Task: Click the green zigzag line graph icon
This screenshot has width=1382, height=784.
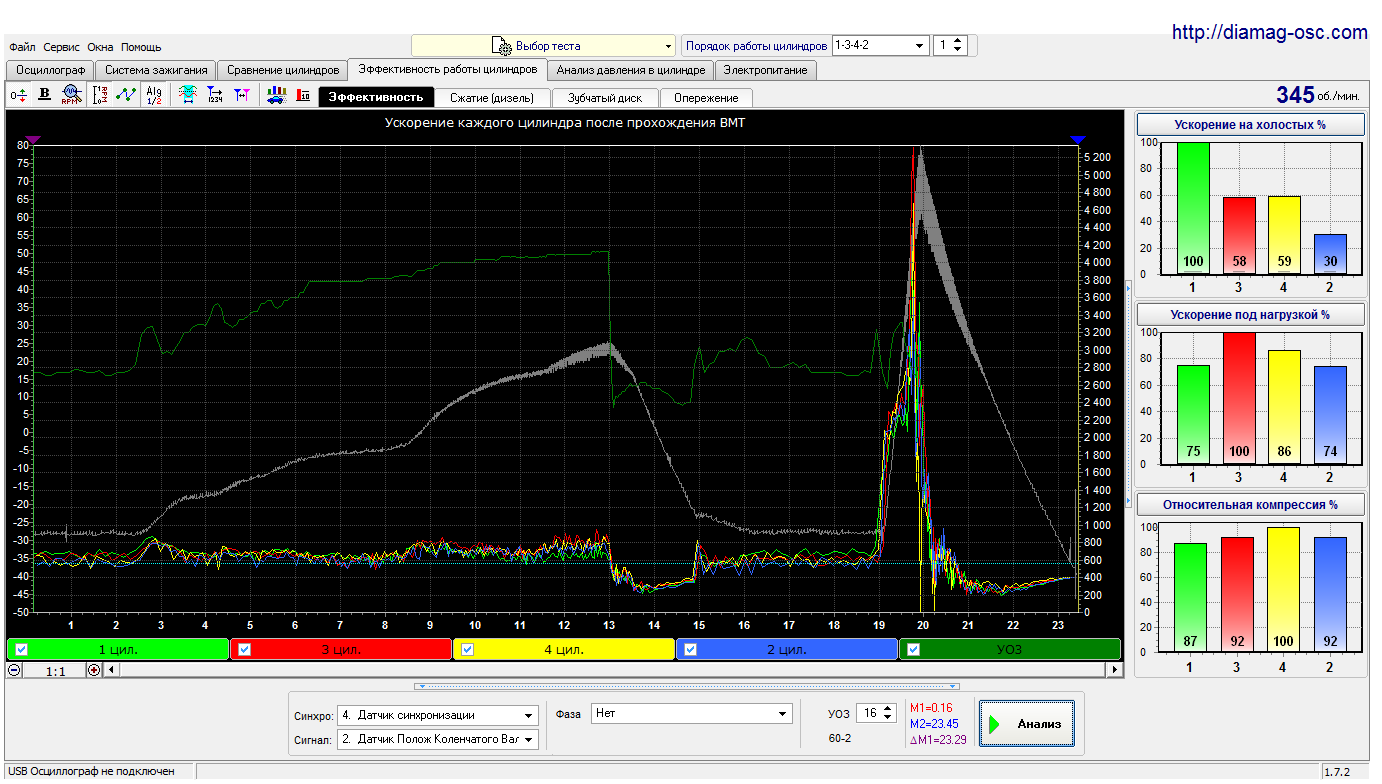Action: (x=126, y=95)
